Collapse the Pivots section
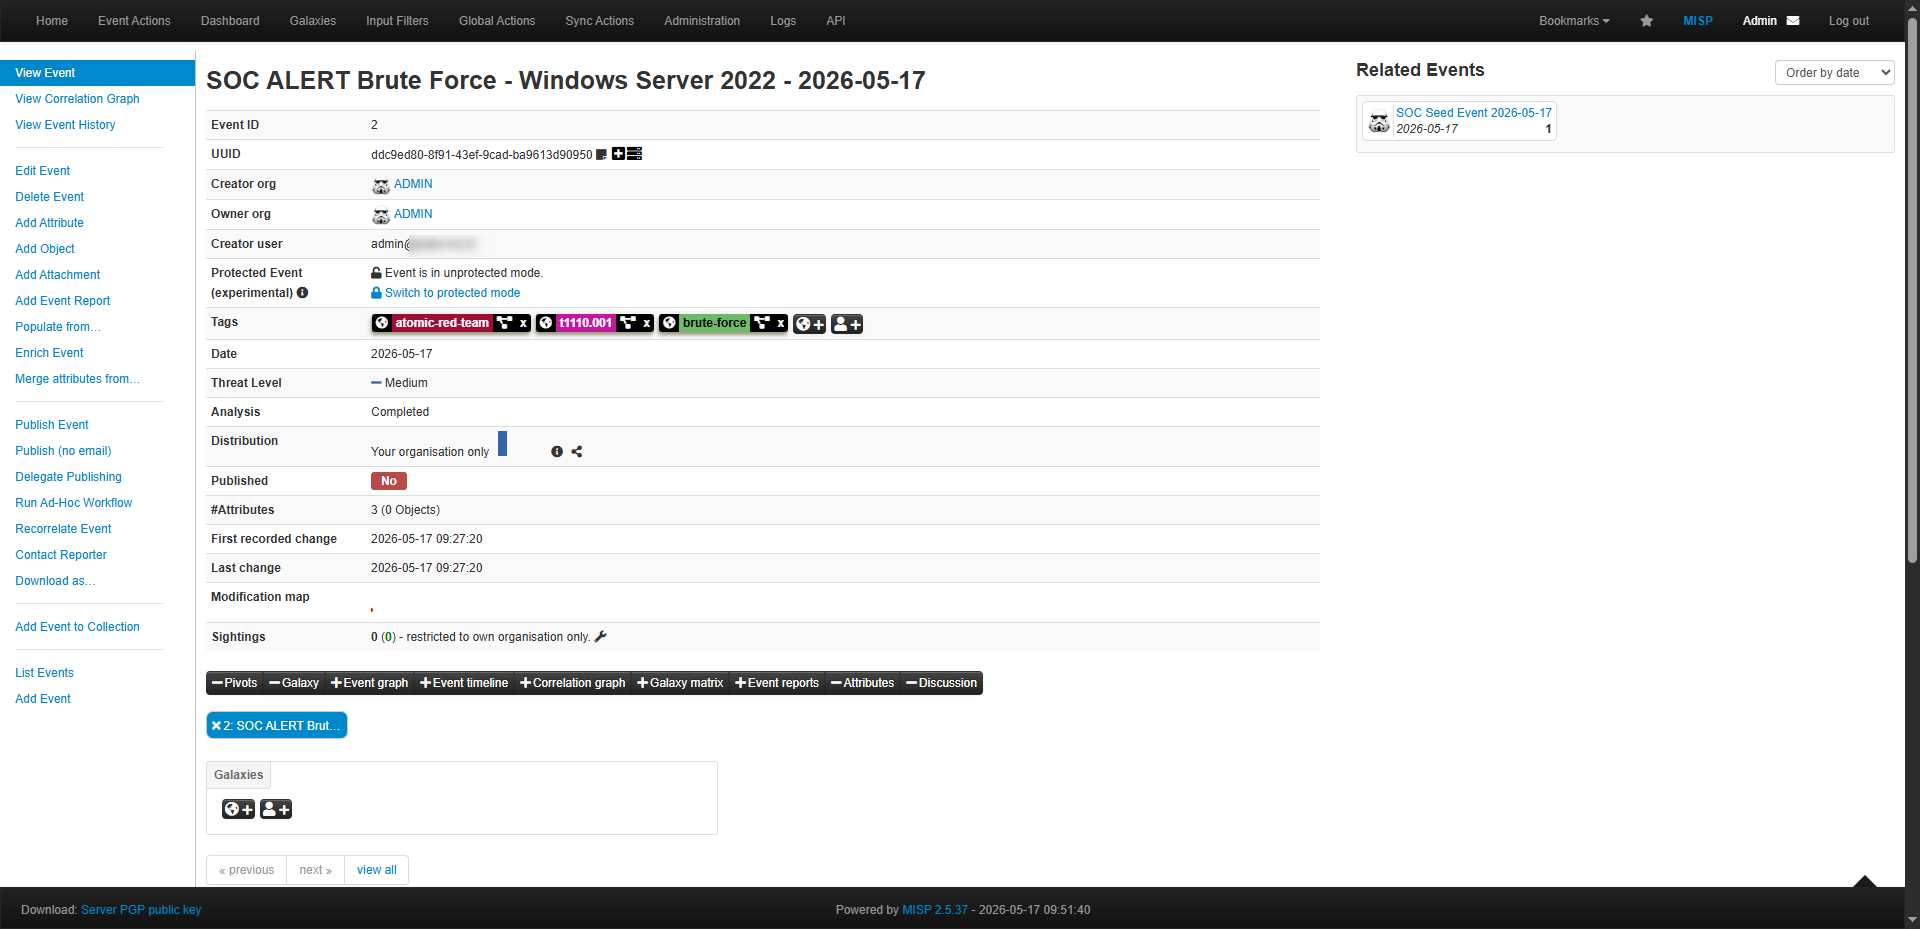Image resolution: width=1920 pixels, height=929 pixels. tap(235, 683)
